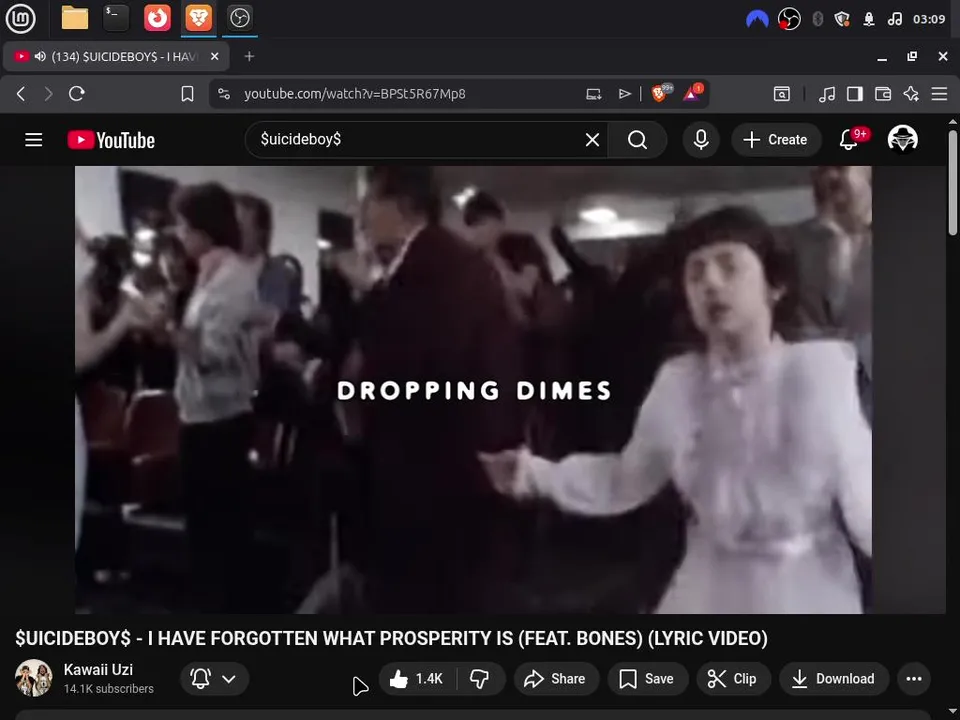Search with your voice microphone button
Viewport: 960px width, 720px height.
[x=701, y=140]
